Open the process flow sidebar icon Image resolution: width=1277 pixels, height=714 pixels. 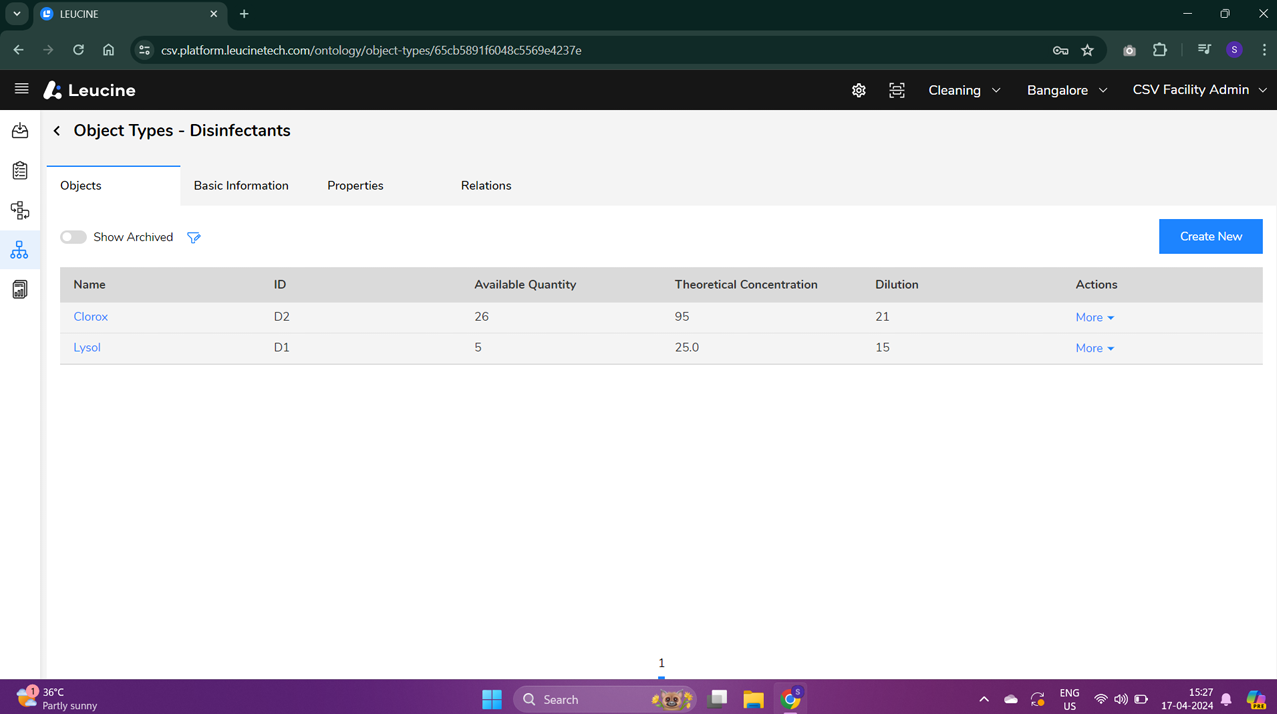pyautogui.click(x=20, y=210)
